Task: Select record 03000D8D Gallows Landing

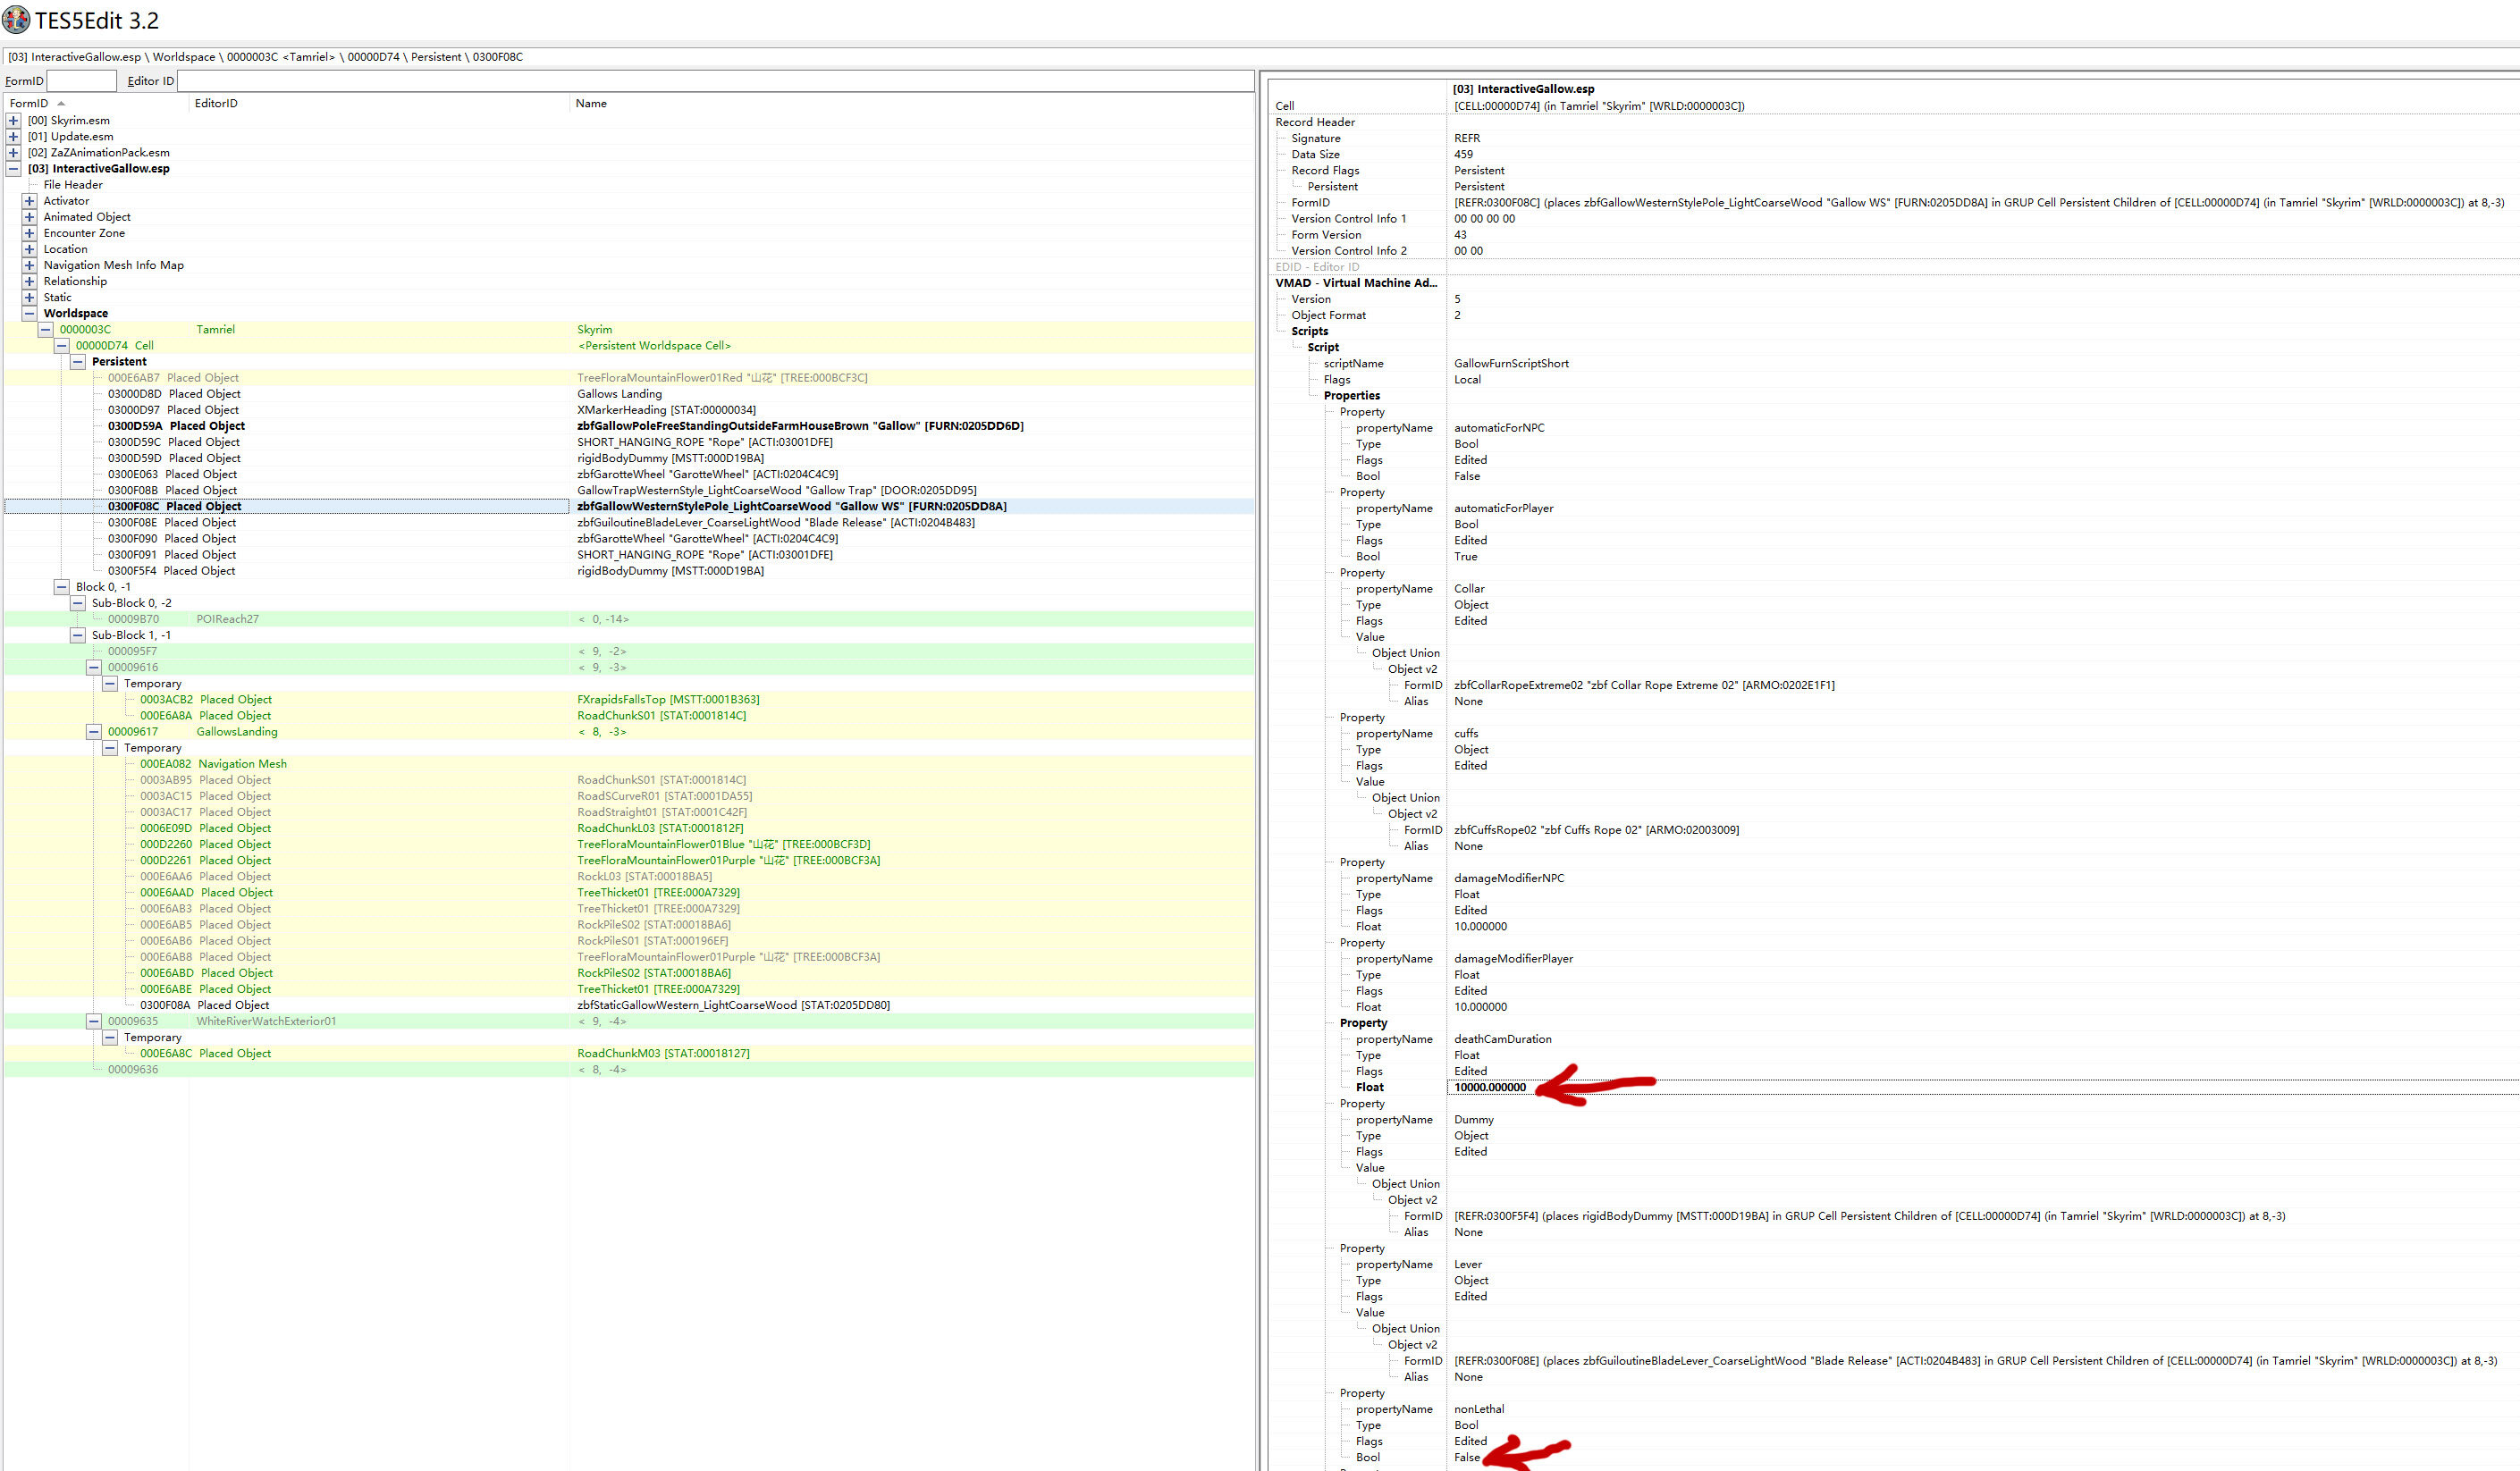Action: point(629,394)
